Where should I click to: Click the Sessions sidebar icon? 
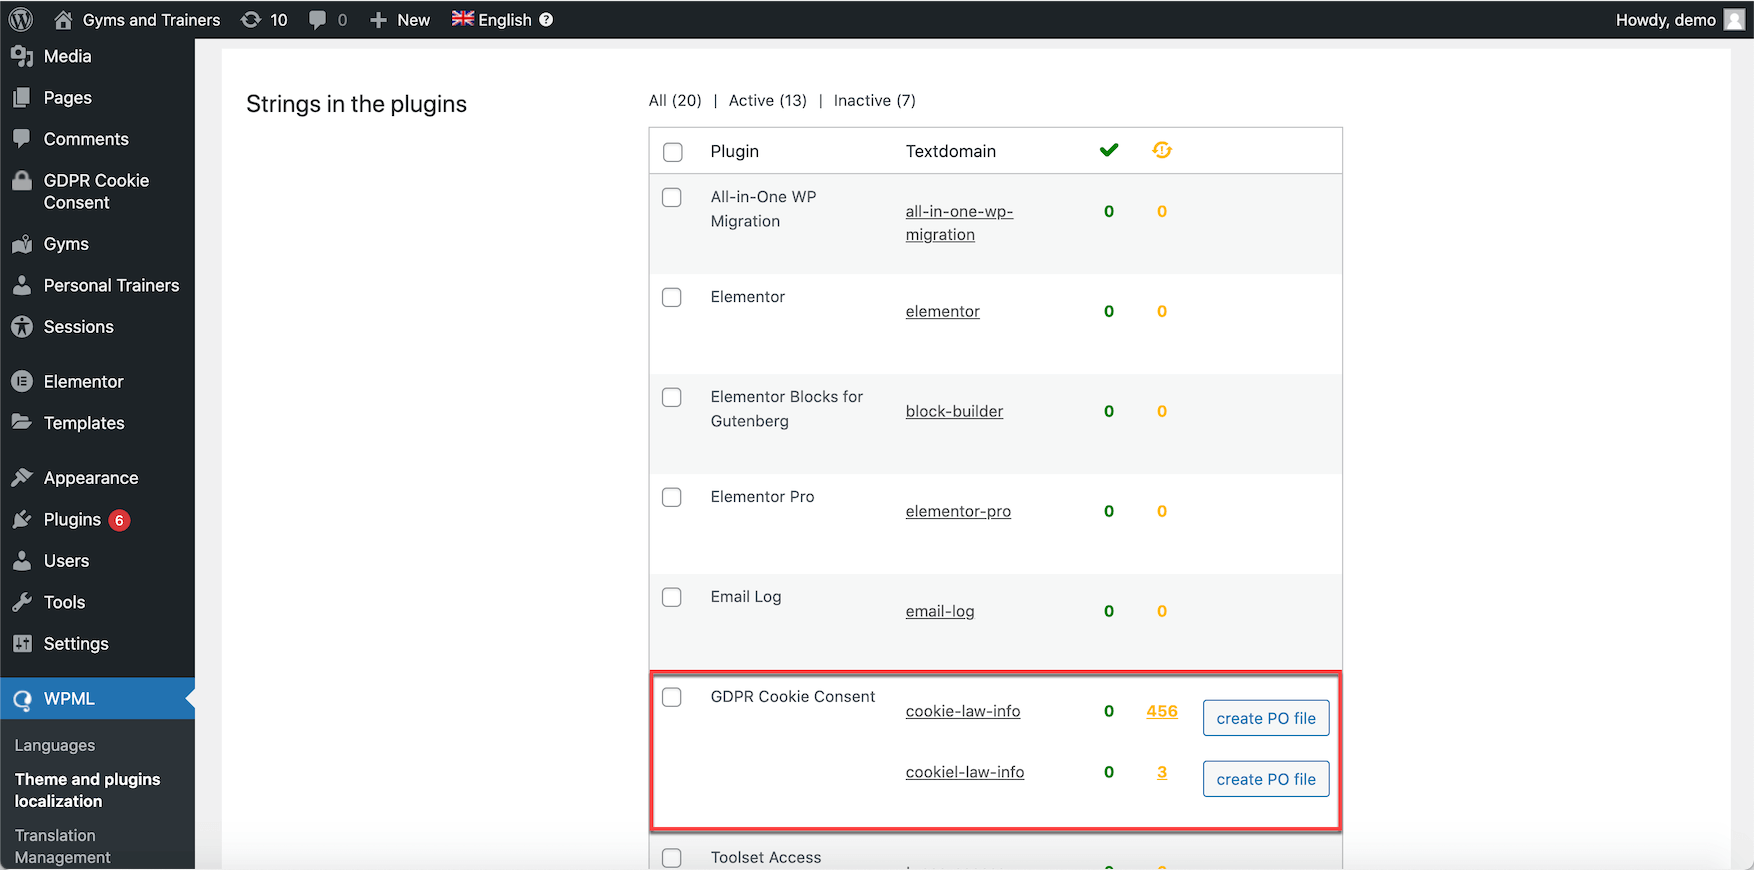pos(22,326)
